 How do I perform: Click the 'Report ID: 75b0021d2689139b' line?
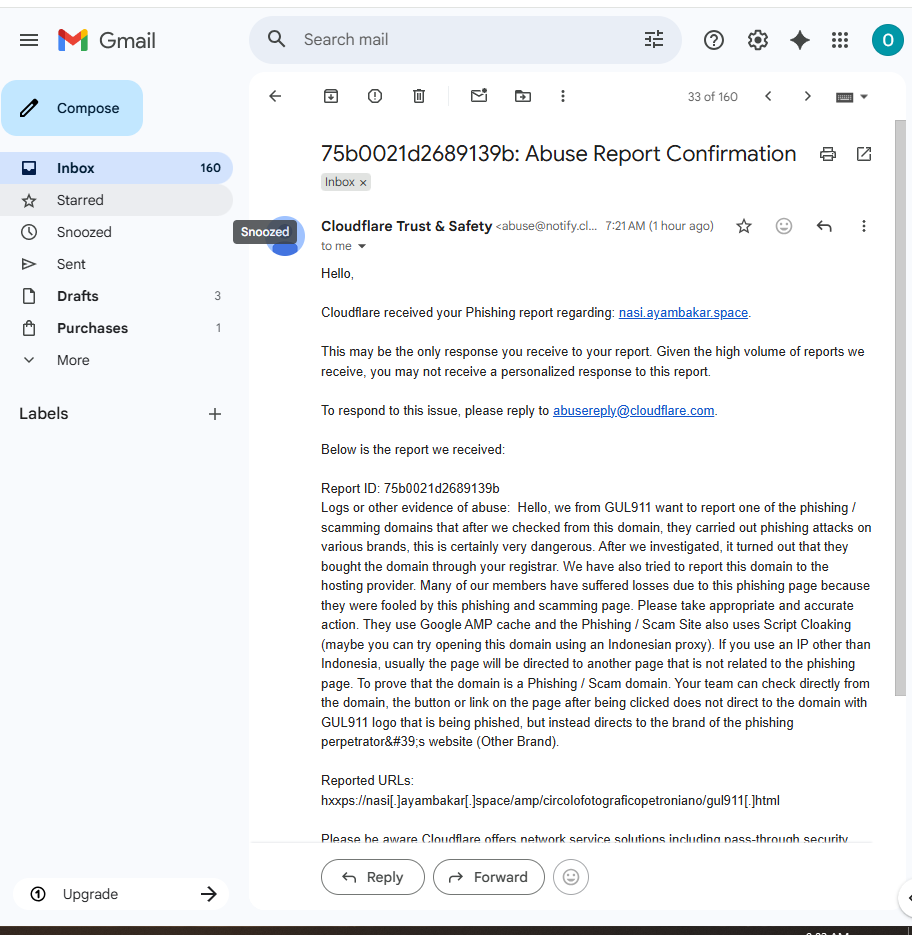point(410,488)
